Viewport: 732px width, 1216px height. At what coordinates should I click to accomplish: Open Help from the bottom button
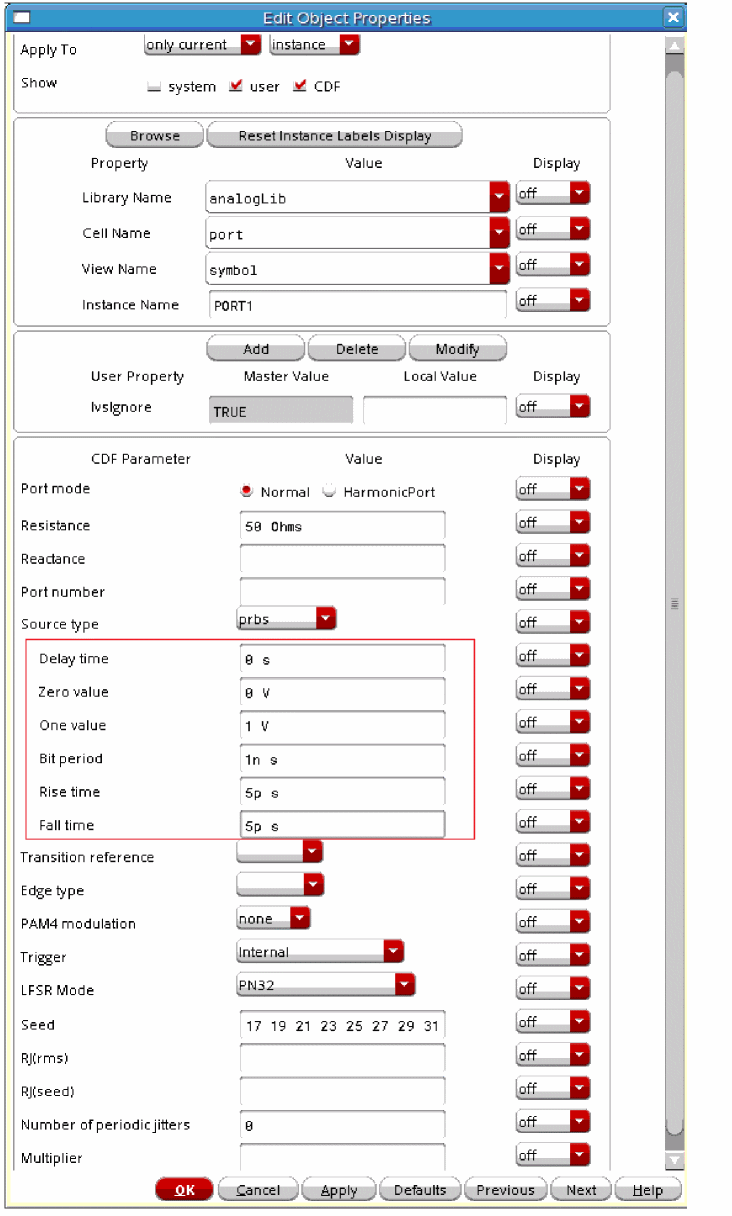[x=648, y=1190]
